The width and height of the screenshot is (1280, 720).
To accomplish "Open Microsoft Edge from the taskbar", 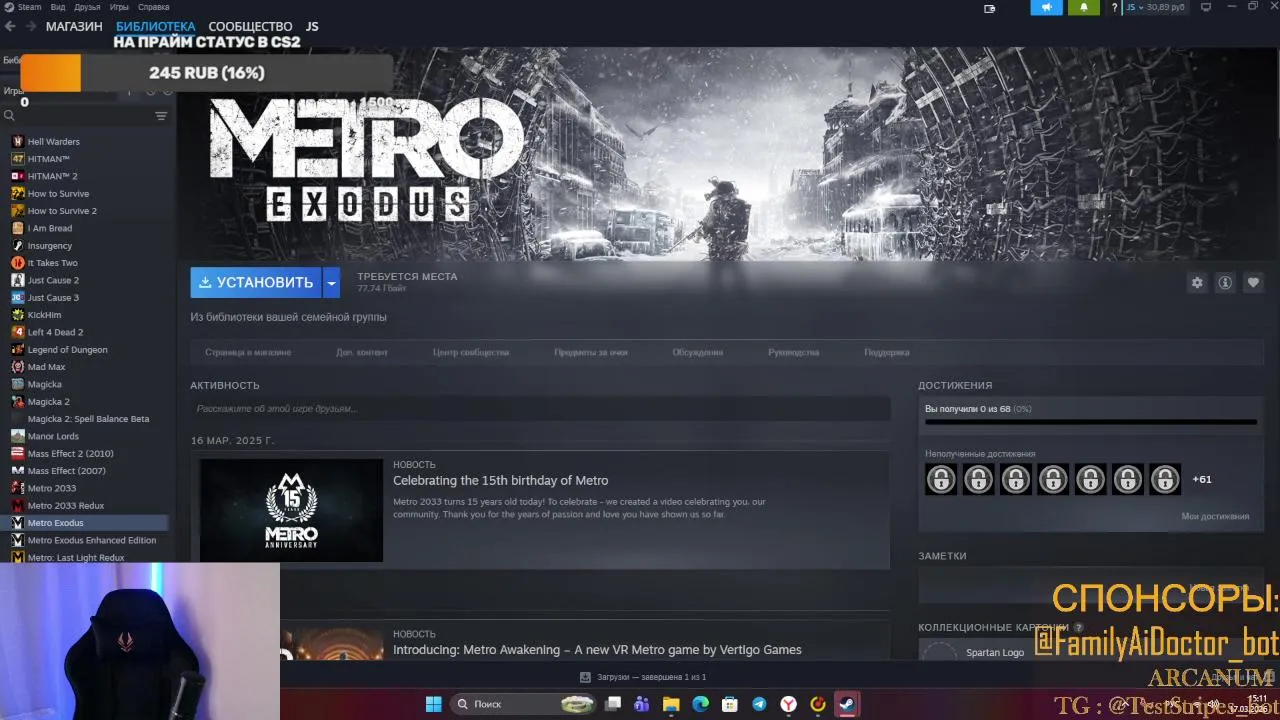I will 700,704.
